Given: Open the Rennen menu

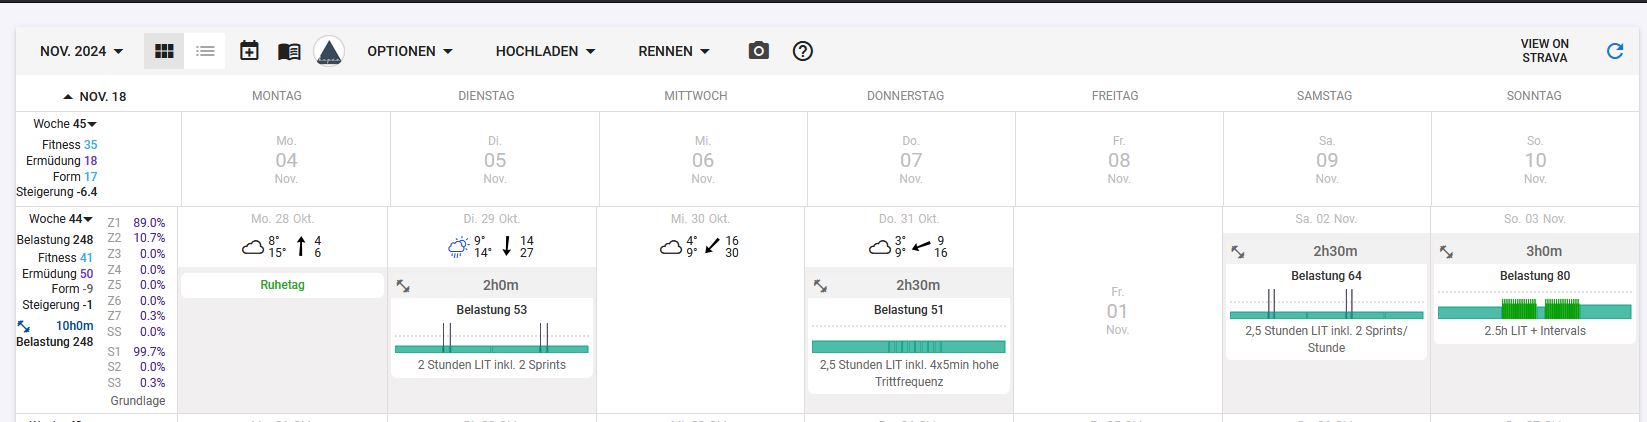Looking at the screenshot, I should pyautogui.click(x=674, y=51).
